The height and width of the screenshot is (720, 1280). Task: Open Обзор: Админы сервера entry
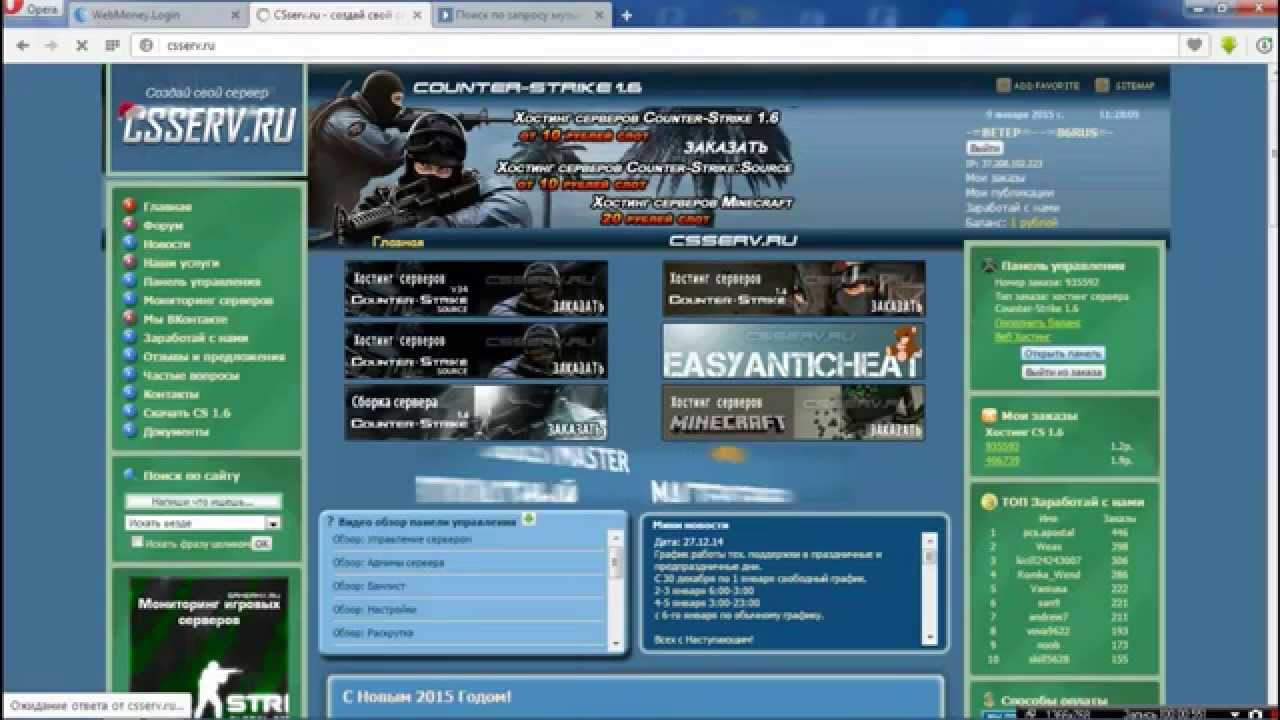[389, 563]
